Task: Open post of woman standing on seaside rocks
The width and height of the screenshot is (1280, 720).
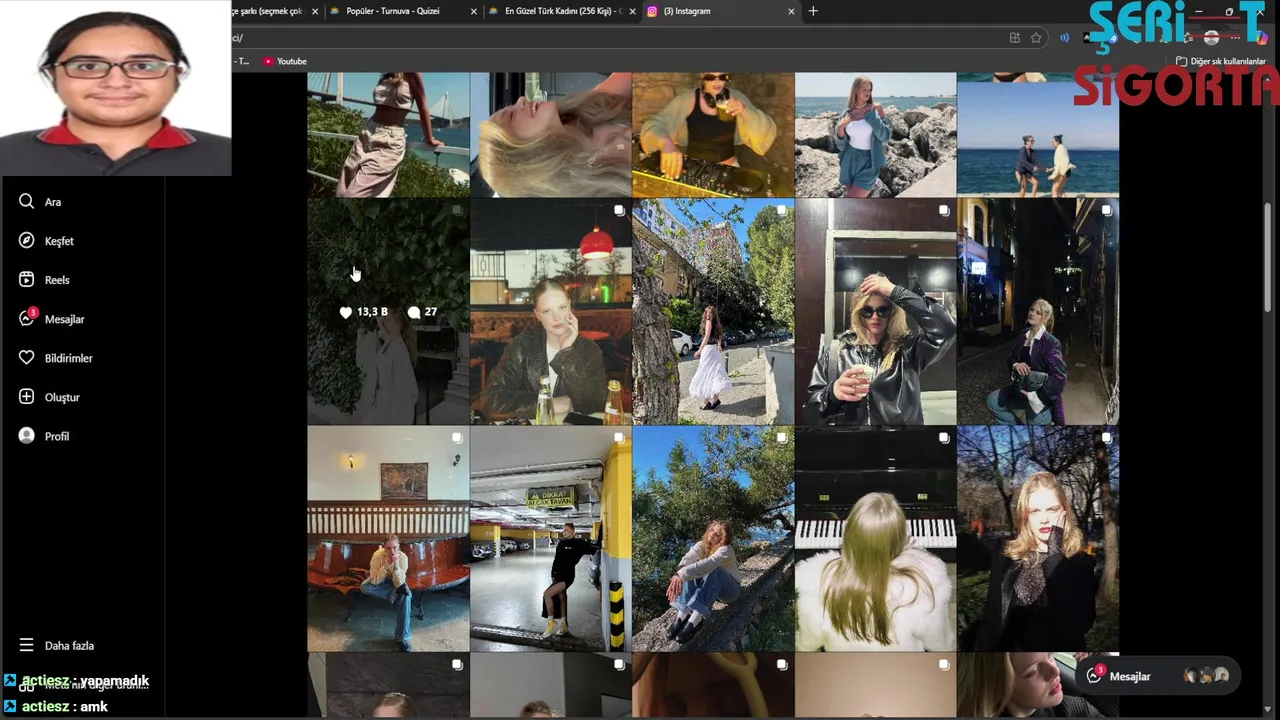Action: coord(875,134)
